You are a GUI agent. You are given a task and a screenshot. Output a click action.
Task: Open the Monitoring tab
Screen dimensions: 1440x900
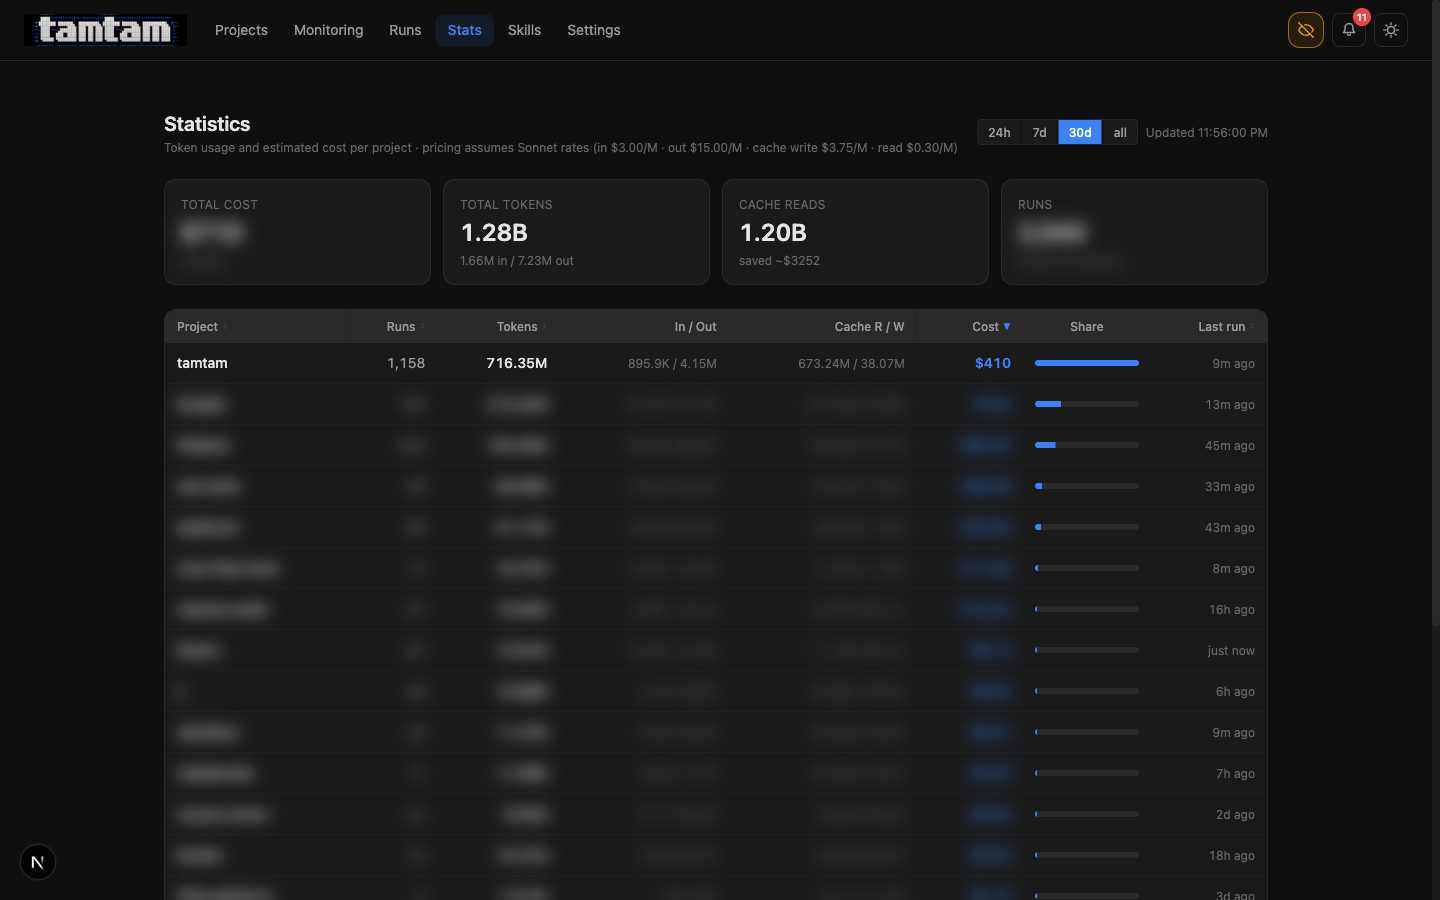coord(328,30)
